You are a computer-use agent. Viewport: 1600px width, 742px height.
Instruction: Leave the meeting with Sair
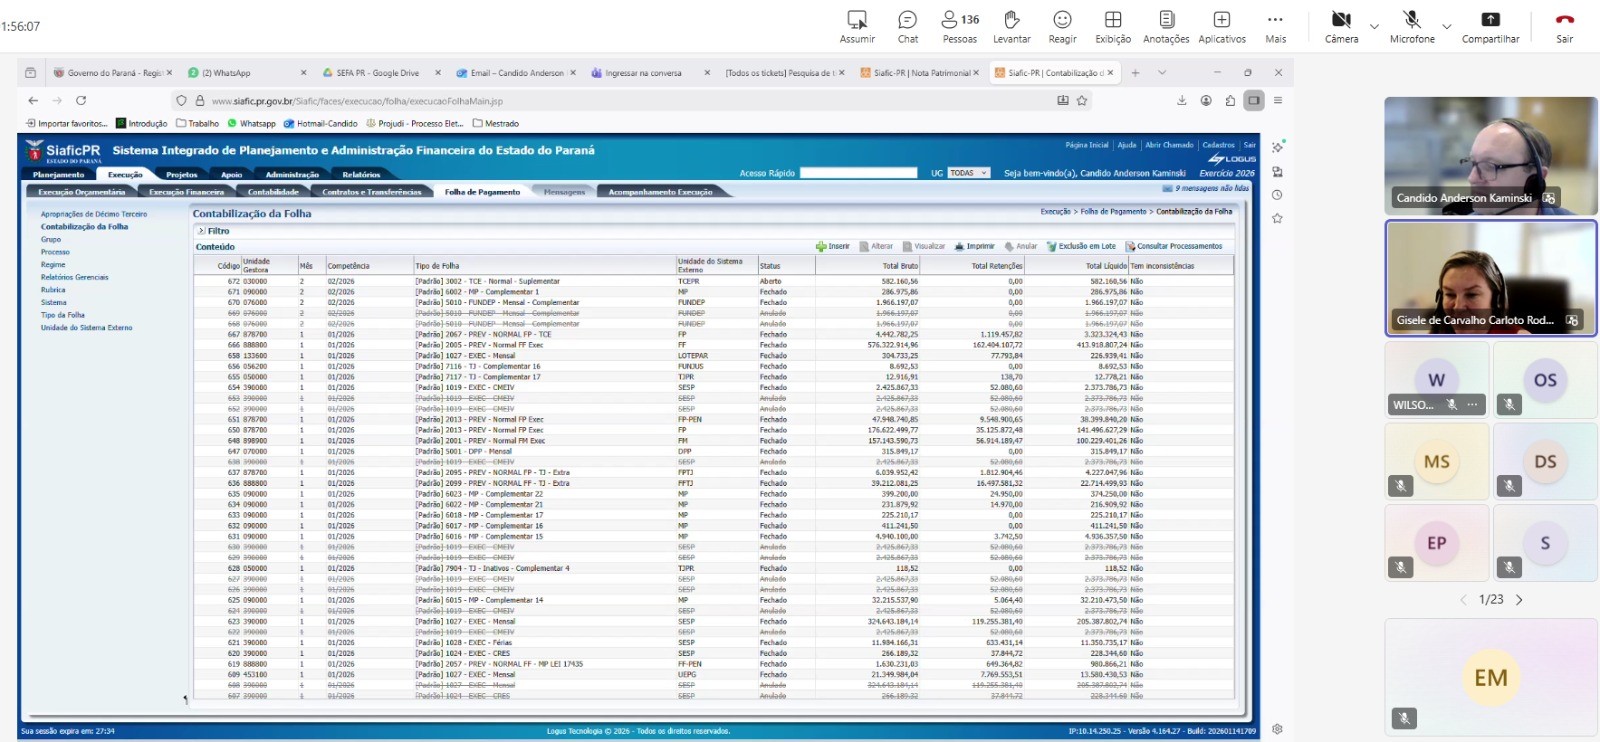tap(1564, 27)
